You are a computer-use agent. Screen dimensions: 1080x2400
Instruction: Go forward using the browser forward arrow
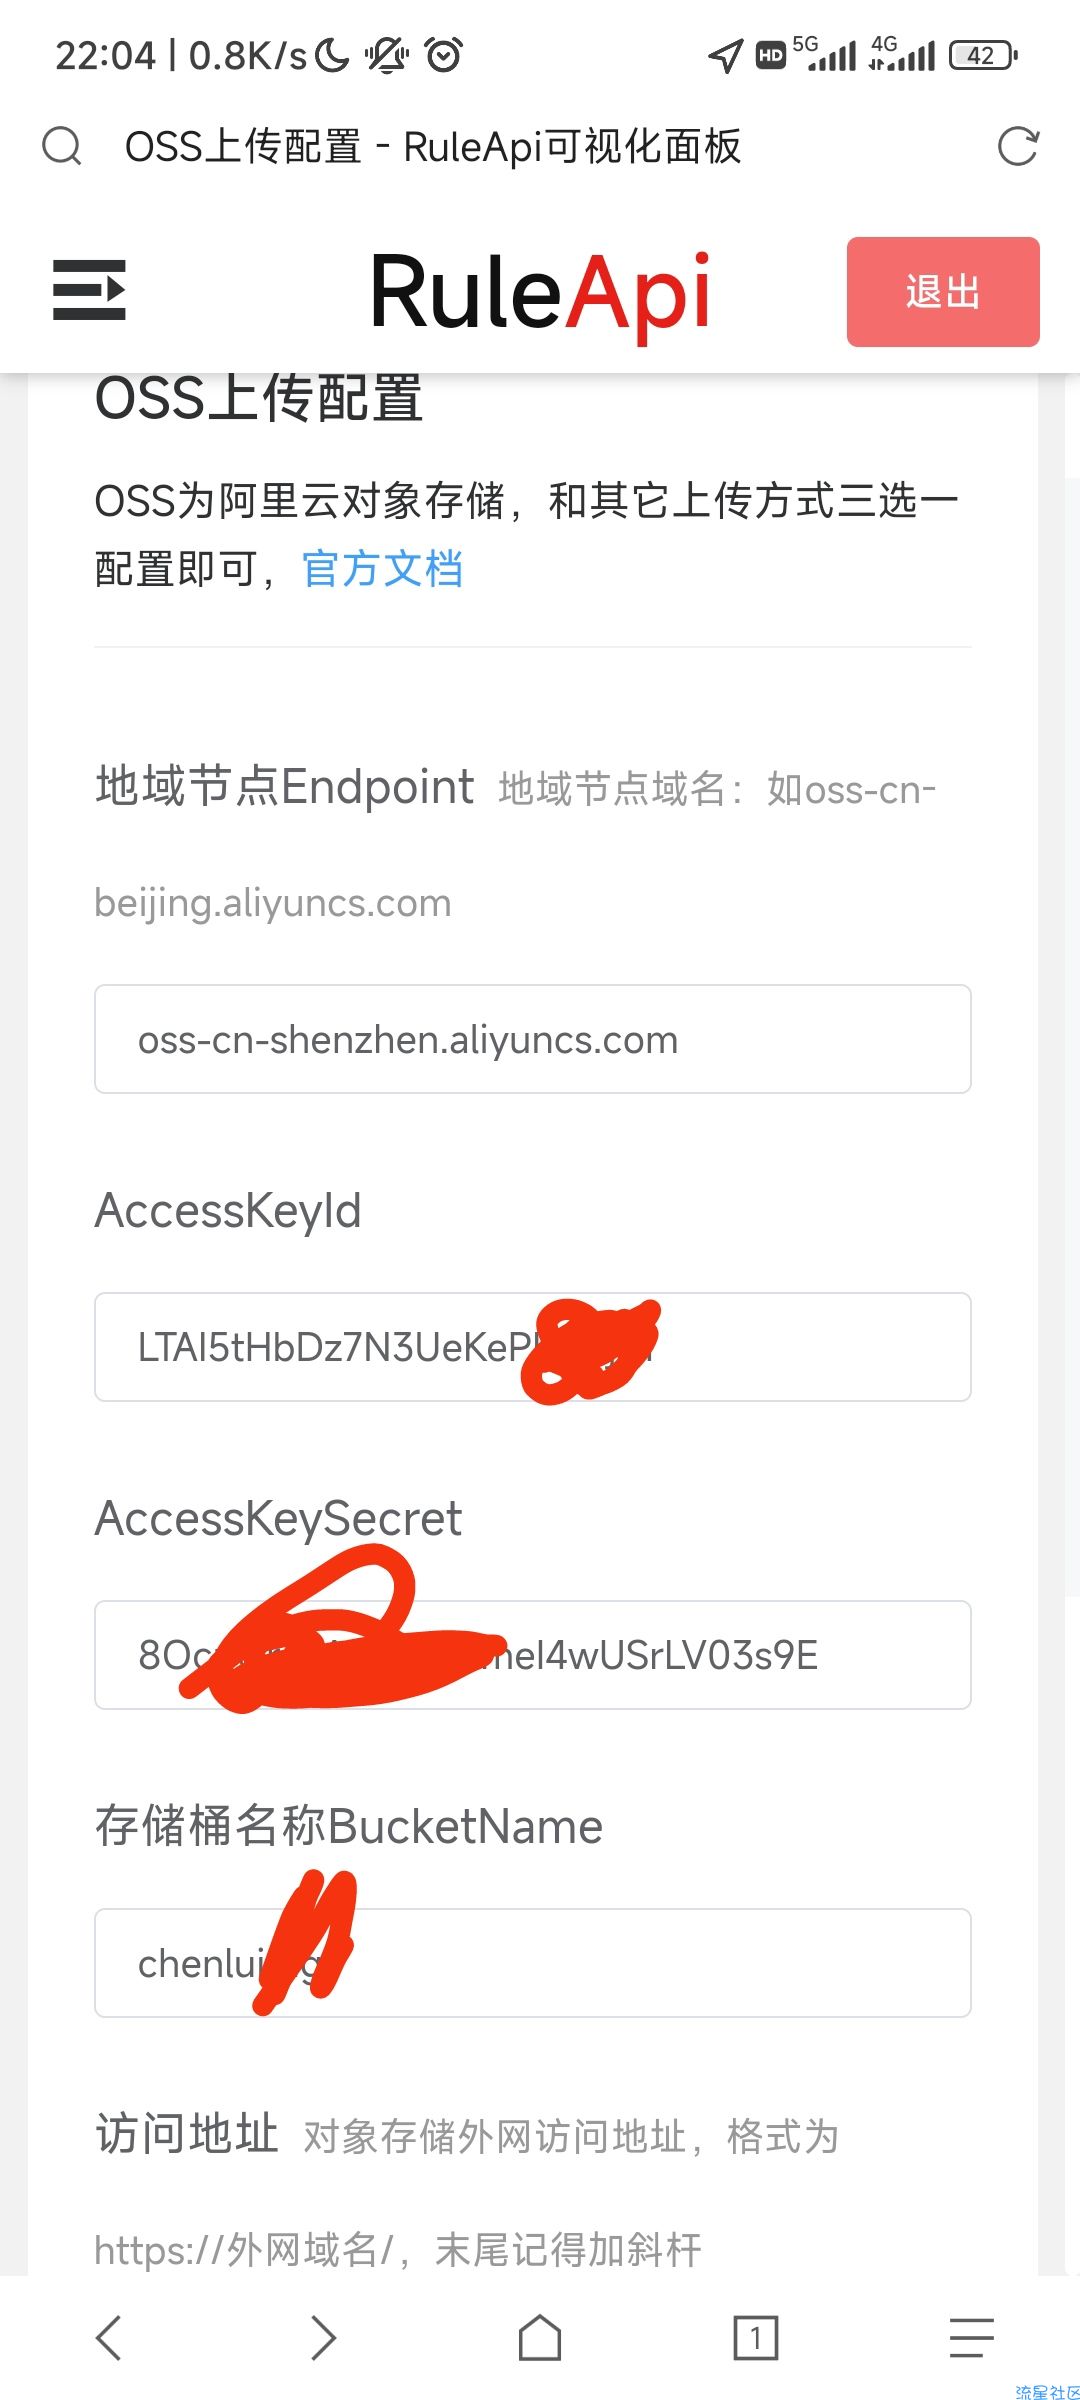click(x=323, y=2338)
